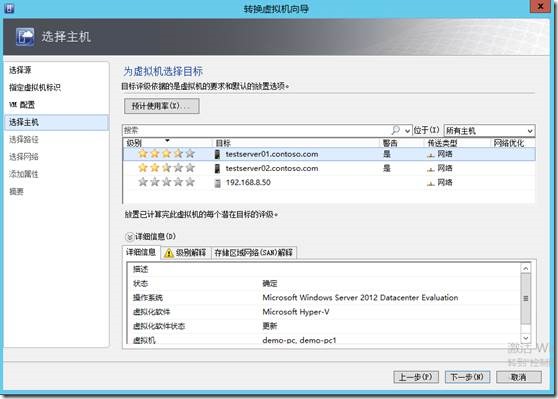Viewport: 558px width, 399px height.
Task: Click the cloud host icon in header banner
Action: pos(25,37)
